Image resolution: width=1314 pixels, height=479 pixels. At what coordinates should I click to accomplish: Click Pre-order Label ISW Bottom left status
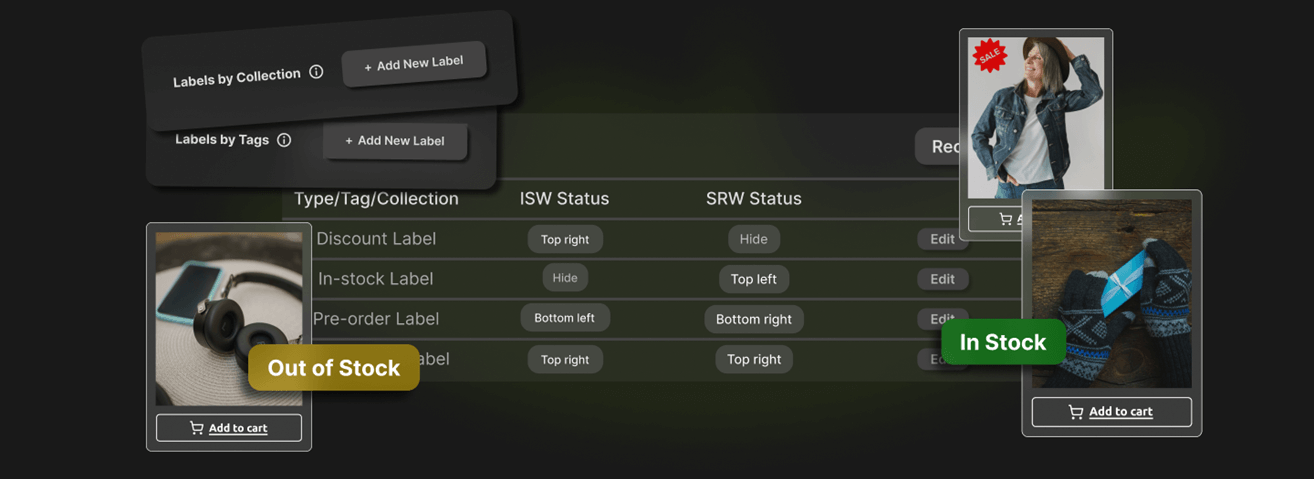click(565, 318)
